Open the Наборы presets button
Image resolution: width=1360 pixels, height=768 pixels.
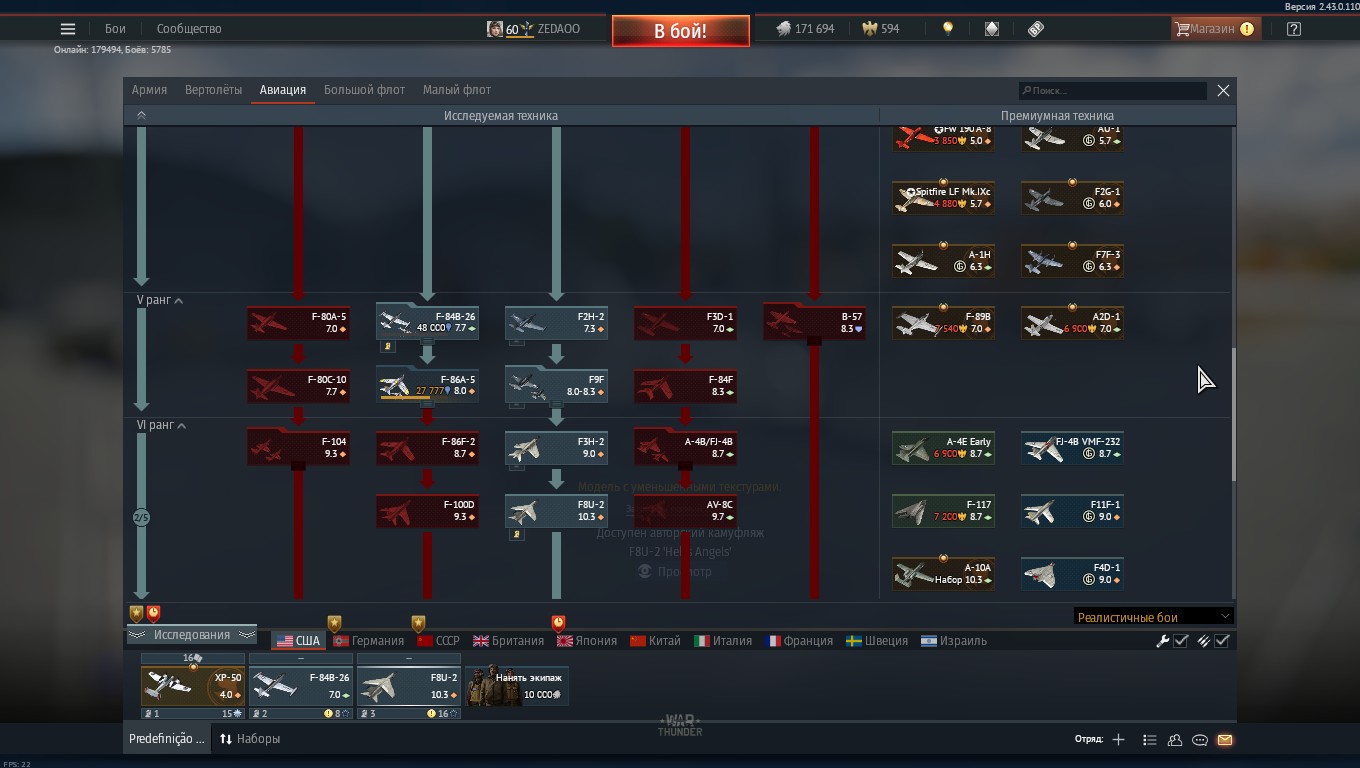pyautogui.click(x=250, y=739)
